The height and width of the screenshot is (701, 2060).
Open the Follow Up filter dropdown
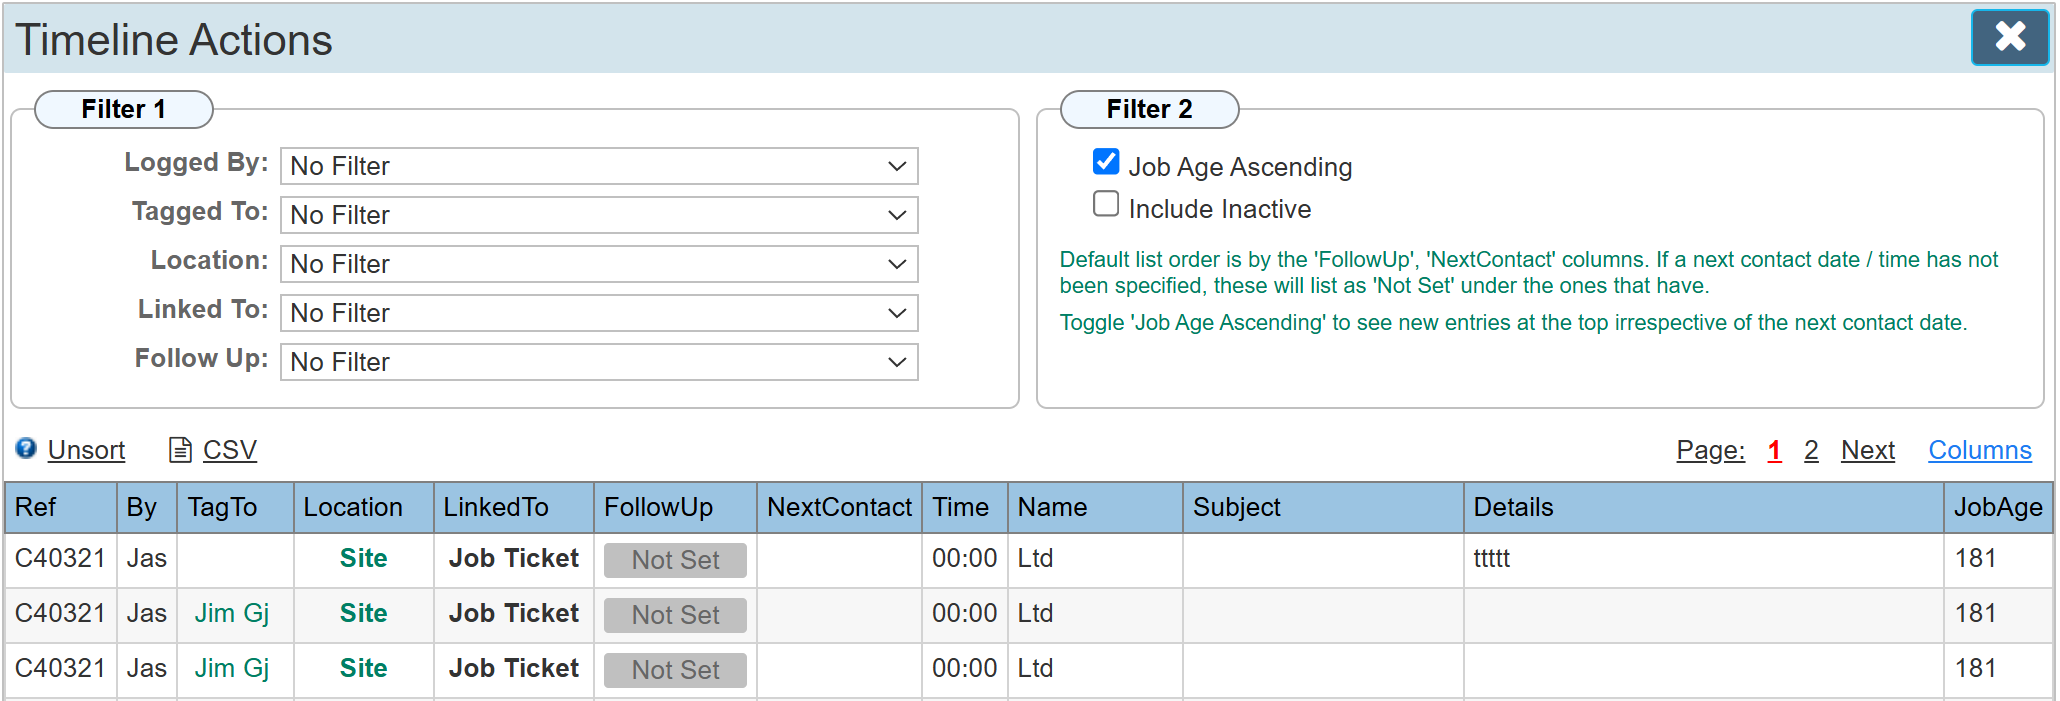point(598,362)
